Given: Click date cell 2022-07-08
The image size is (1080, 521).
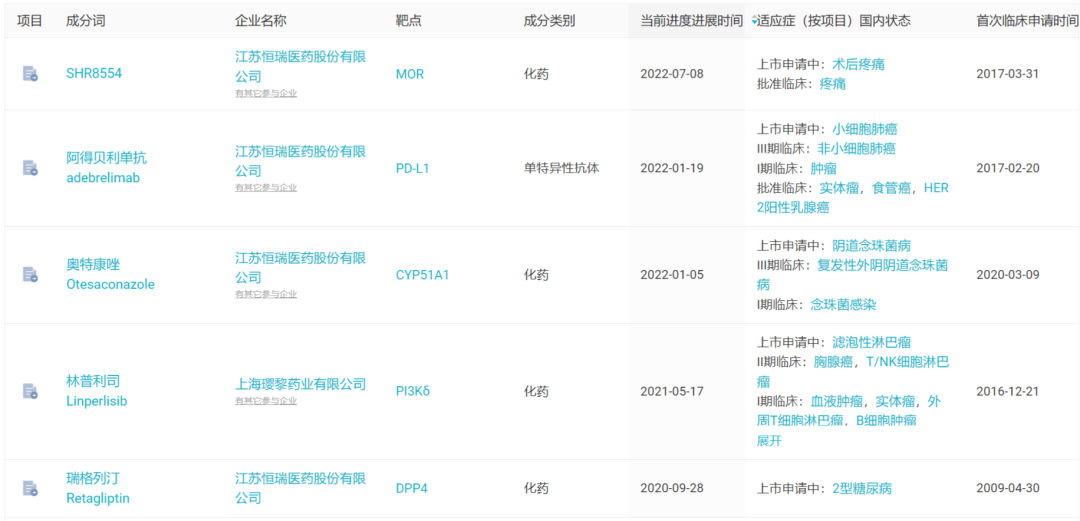Looking at the screenshot, I should tap(672, 74).
